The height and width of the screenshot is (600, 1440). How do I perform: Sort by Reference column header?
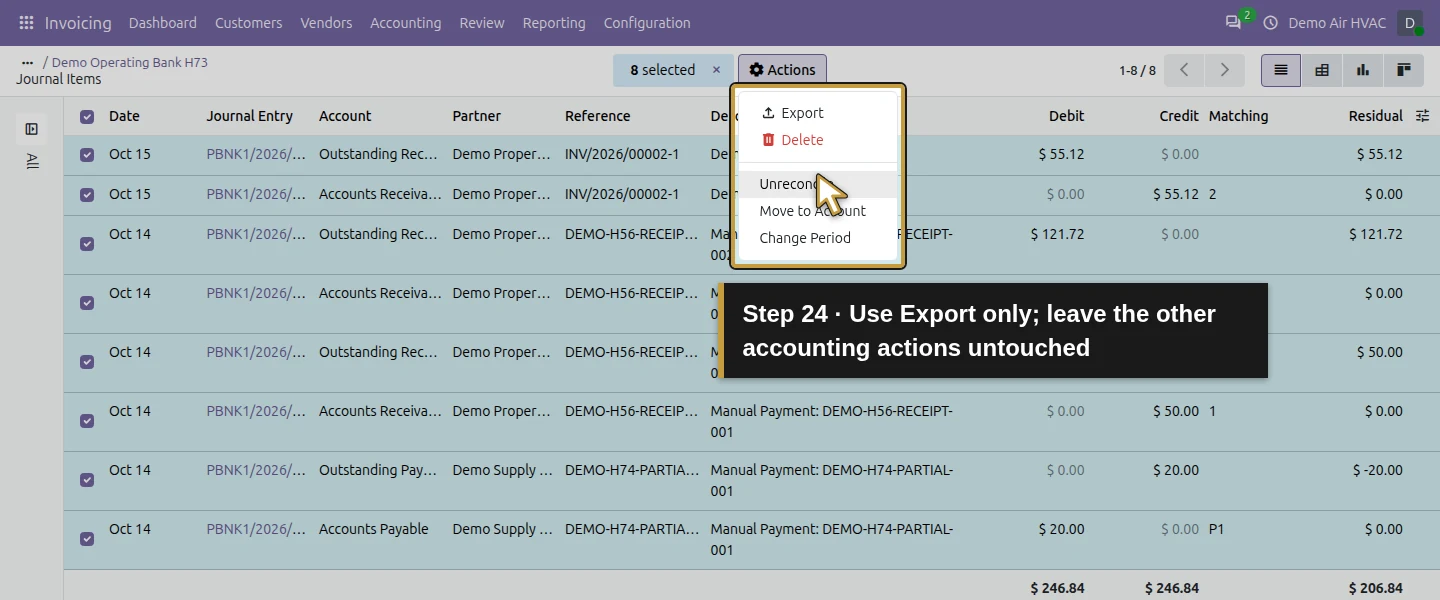pyautogui.click(x=598, y=116)
